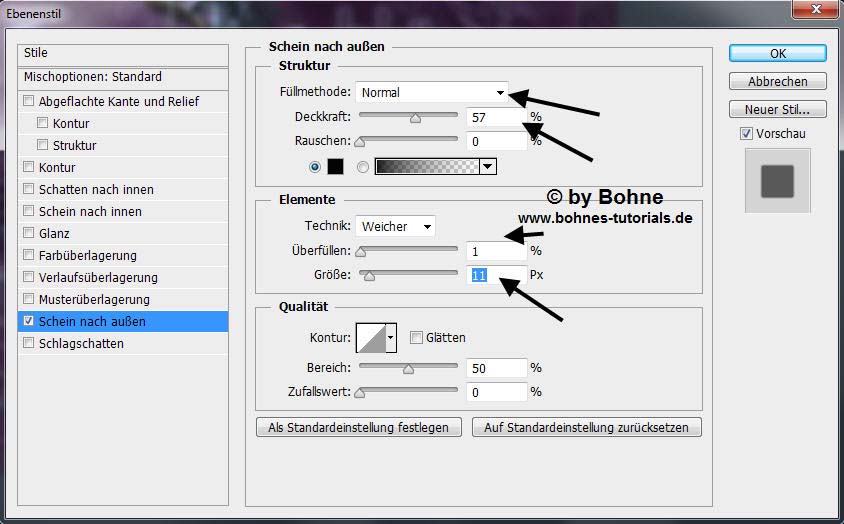844x524 pixels.
Task: Open the Kontur contour picker arrow
Action: click(391, 338)
